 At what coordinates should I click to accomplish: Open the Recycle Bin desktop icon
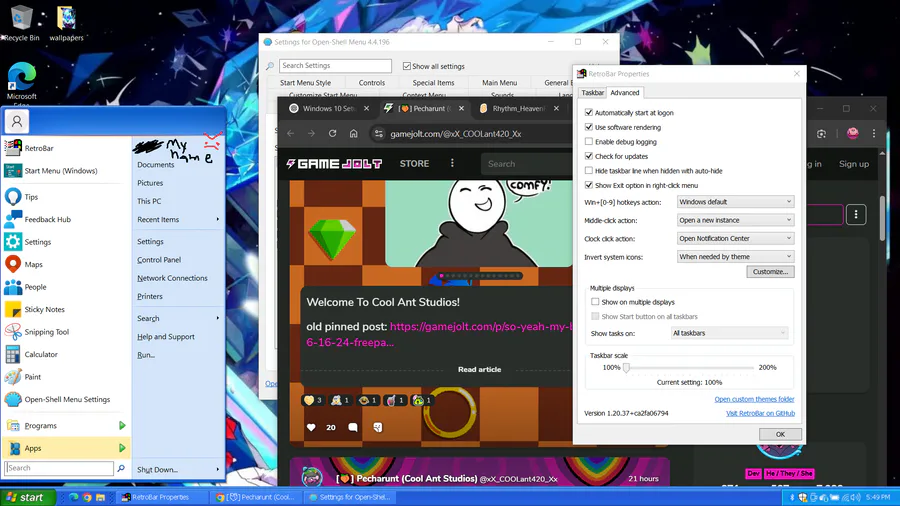(x=21, y=23)
